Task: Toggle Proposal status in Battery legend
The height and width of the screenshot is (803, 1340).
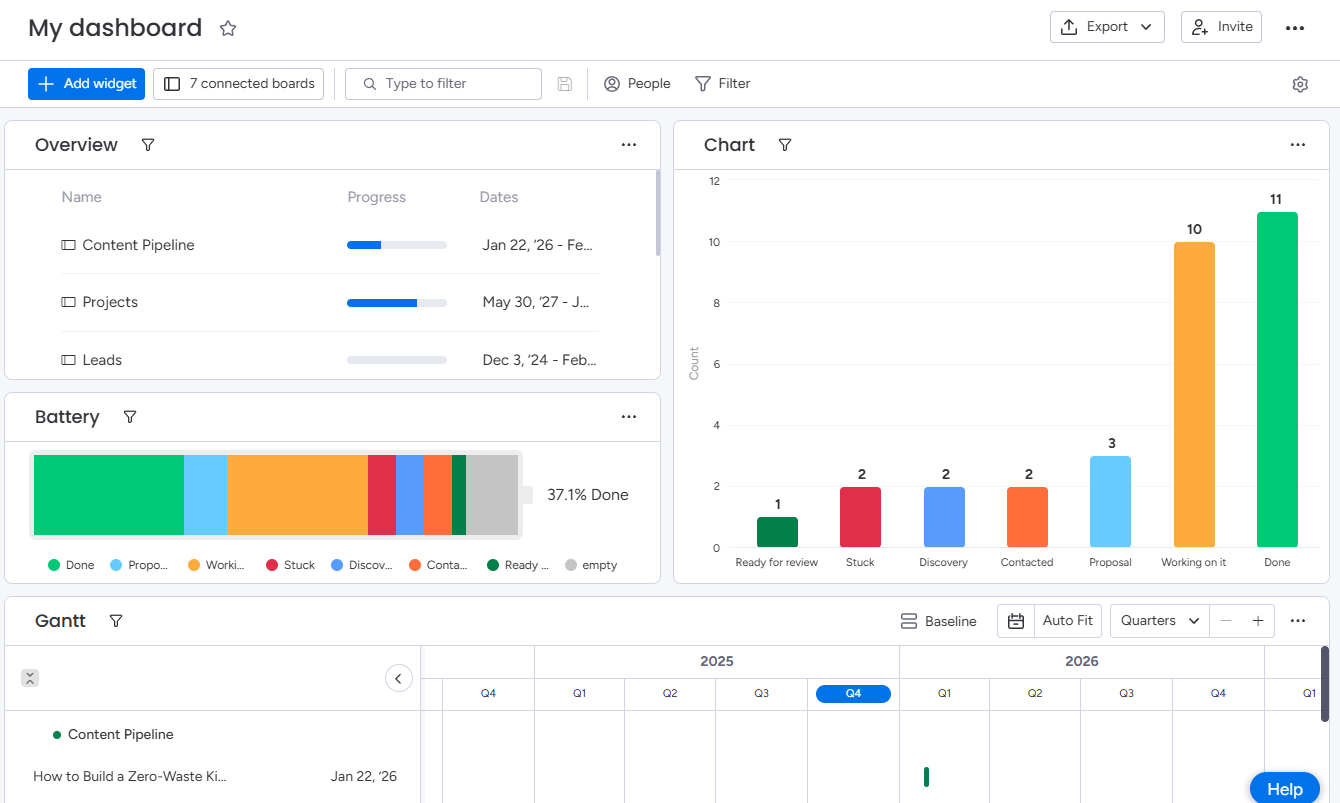Action: 138,565
